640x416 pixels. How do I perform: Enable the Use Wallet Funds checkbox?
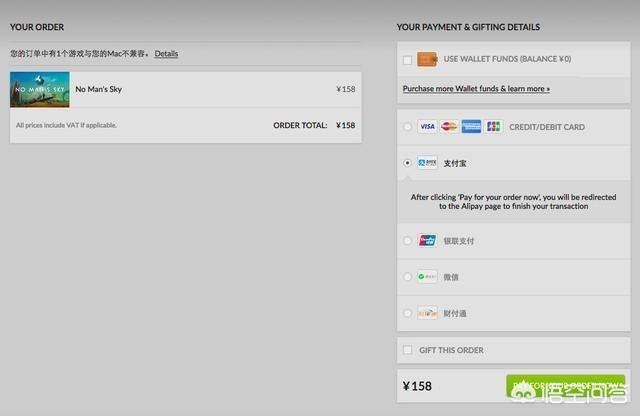(407, 60)
